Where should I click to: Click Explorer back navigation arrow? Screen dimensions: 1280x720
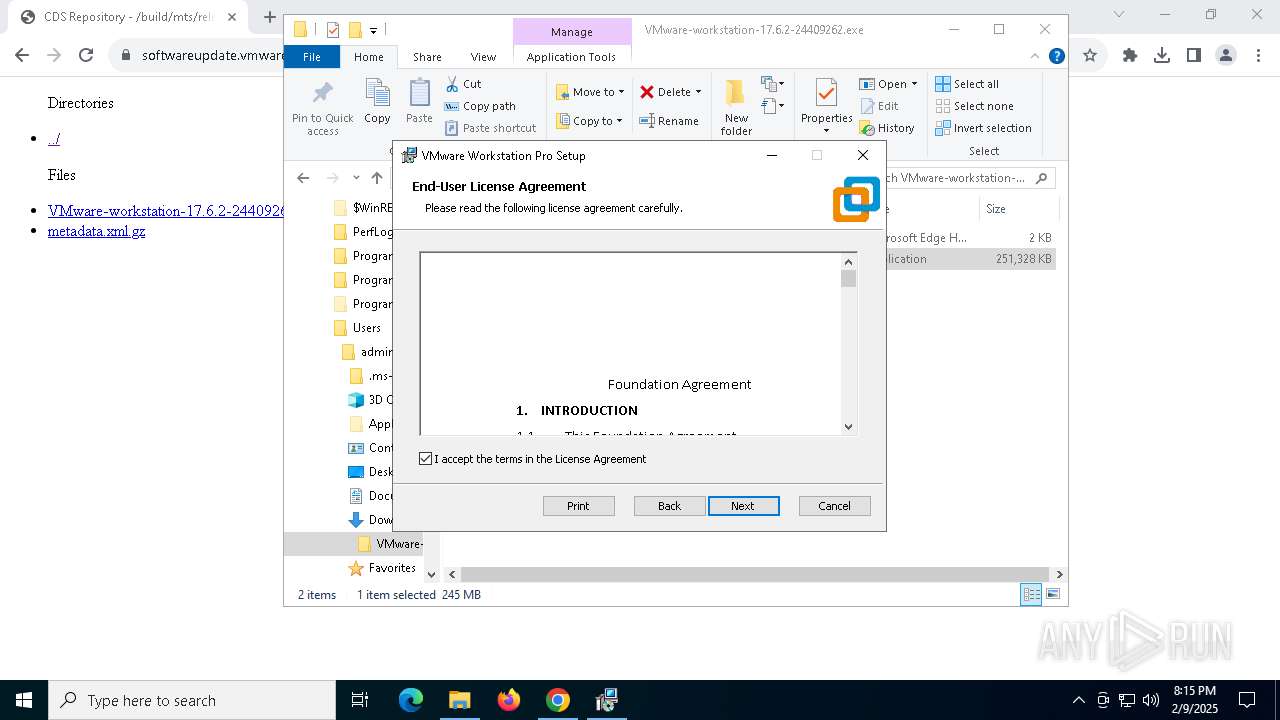pyautogui.click(x=303, y=178)
